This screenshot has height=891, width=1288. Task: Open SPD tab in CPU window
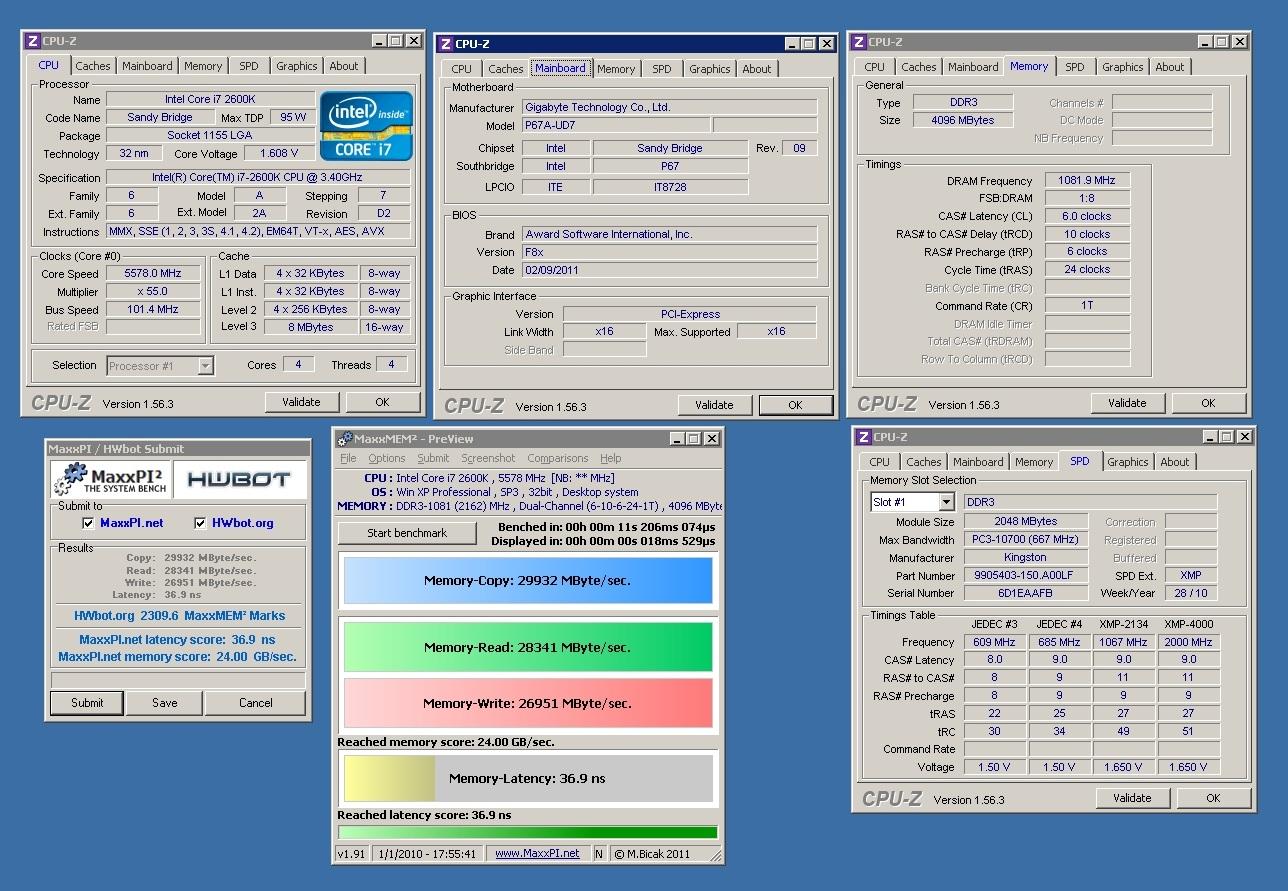[249, 66]
